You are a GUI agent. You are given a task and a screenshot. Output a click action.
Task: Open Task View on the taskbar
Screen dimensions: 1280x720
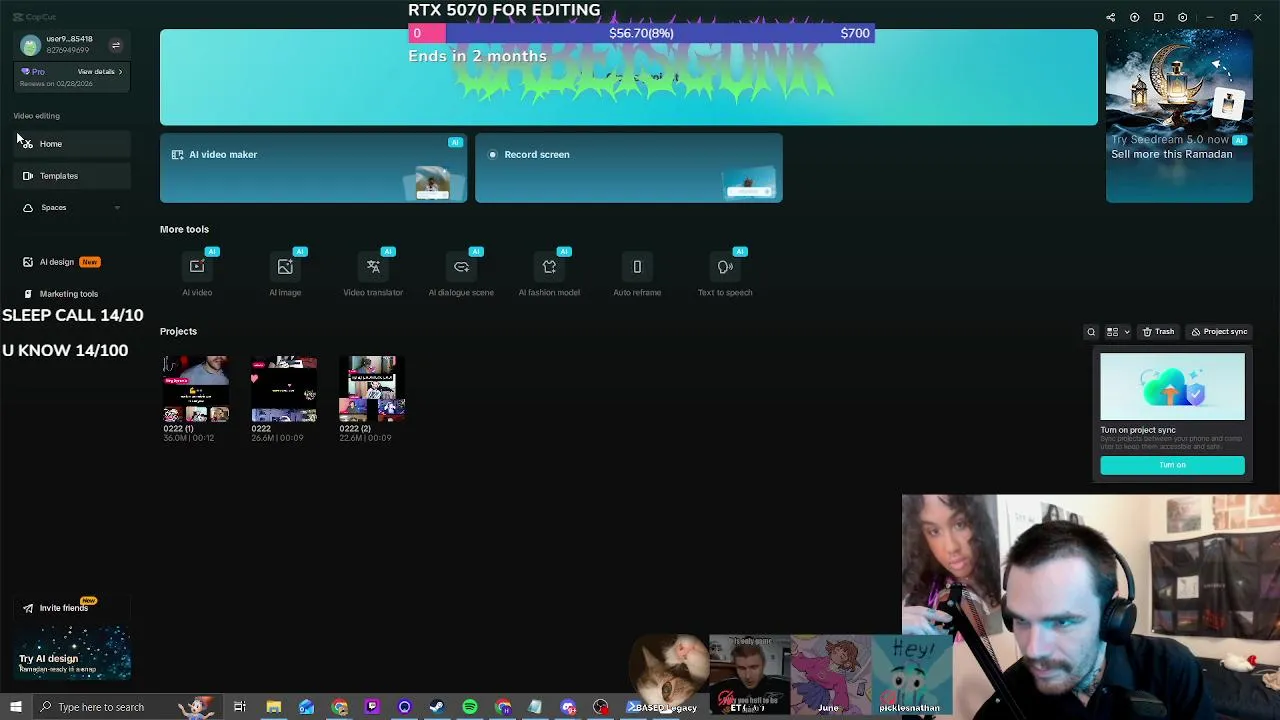240,707
